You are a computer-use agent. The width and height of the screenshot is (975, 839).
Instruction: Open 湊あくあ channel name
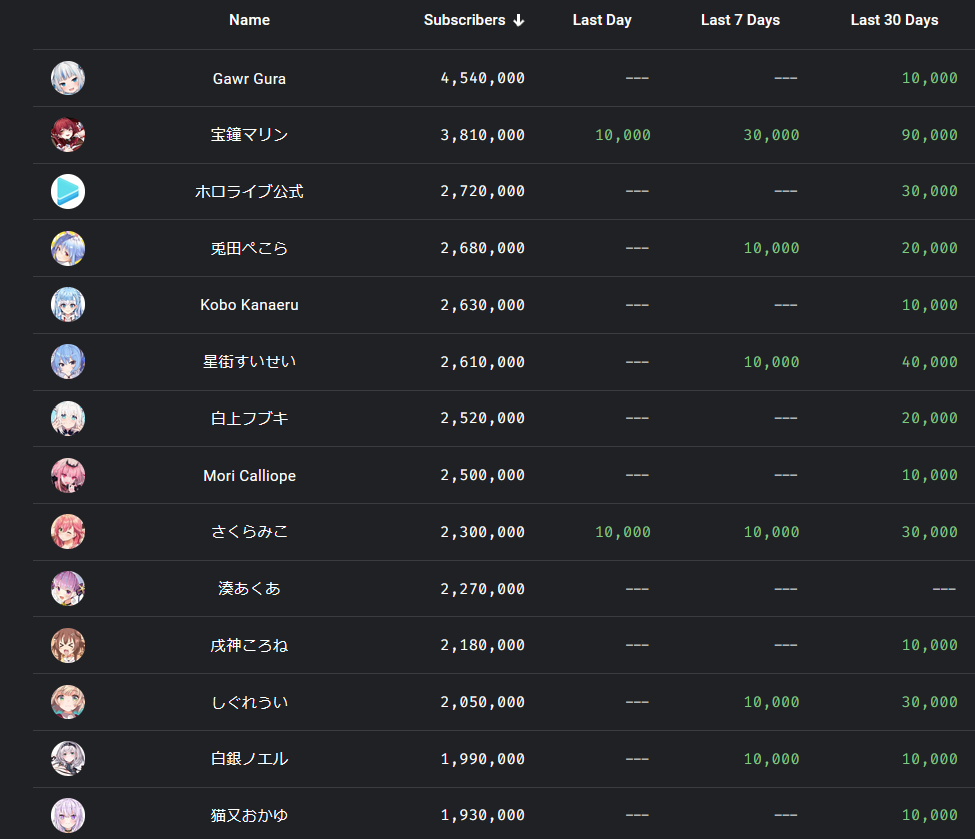(249, 588)
